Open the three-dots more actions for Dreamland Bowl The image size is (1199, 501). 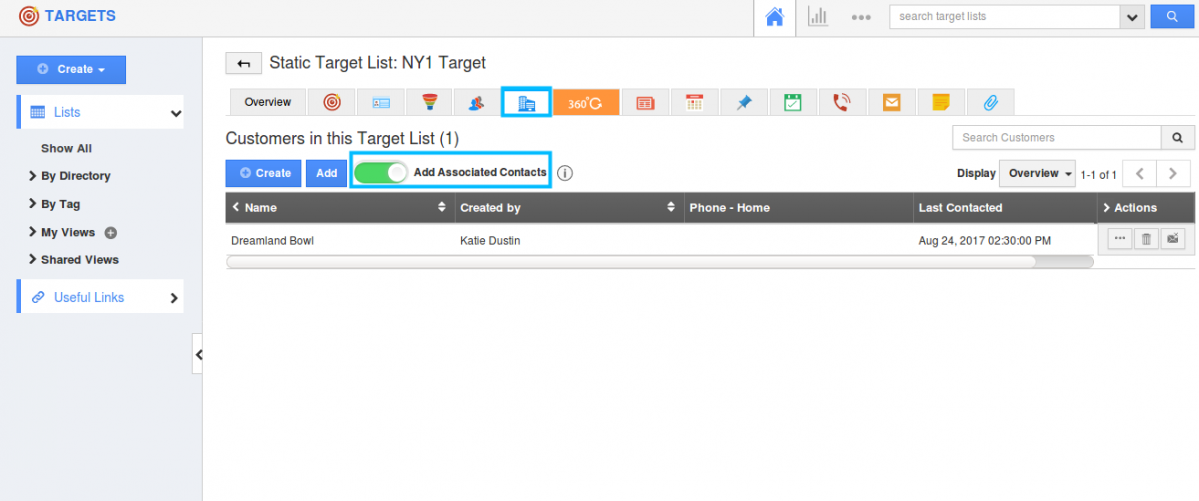[x=1120, y=239]
